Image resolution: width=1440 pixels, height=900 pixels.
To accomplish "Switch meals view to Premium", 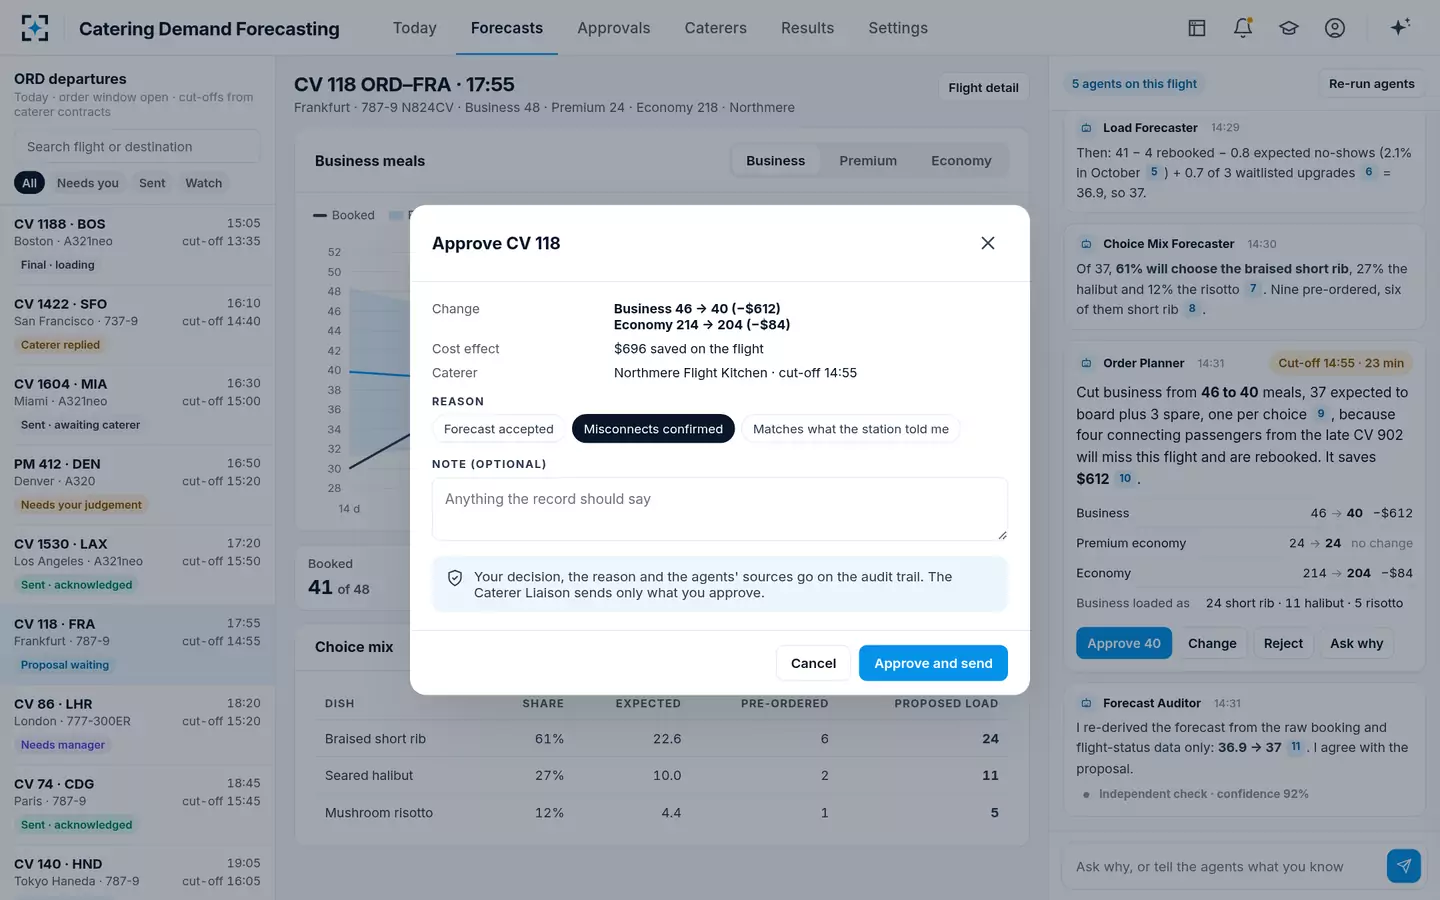I will pos(868,161).
